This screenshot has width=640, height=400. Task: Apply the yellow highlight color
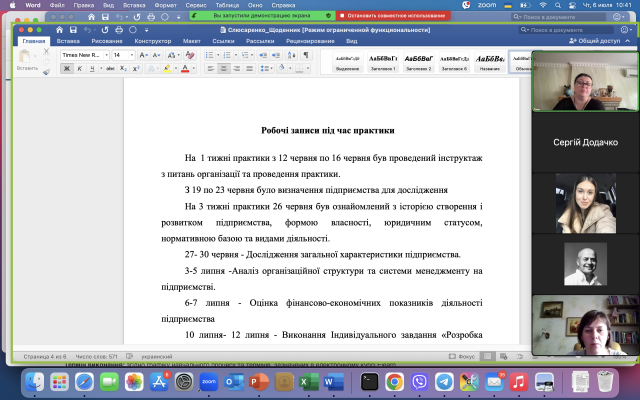[x=167, y=69]
